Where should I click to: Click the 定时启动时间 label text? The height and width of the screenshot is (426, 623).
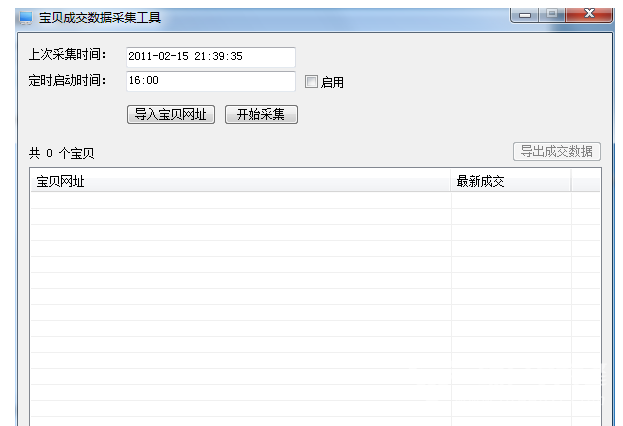[68, 80]
